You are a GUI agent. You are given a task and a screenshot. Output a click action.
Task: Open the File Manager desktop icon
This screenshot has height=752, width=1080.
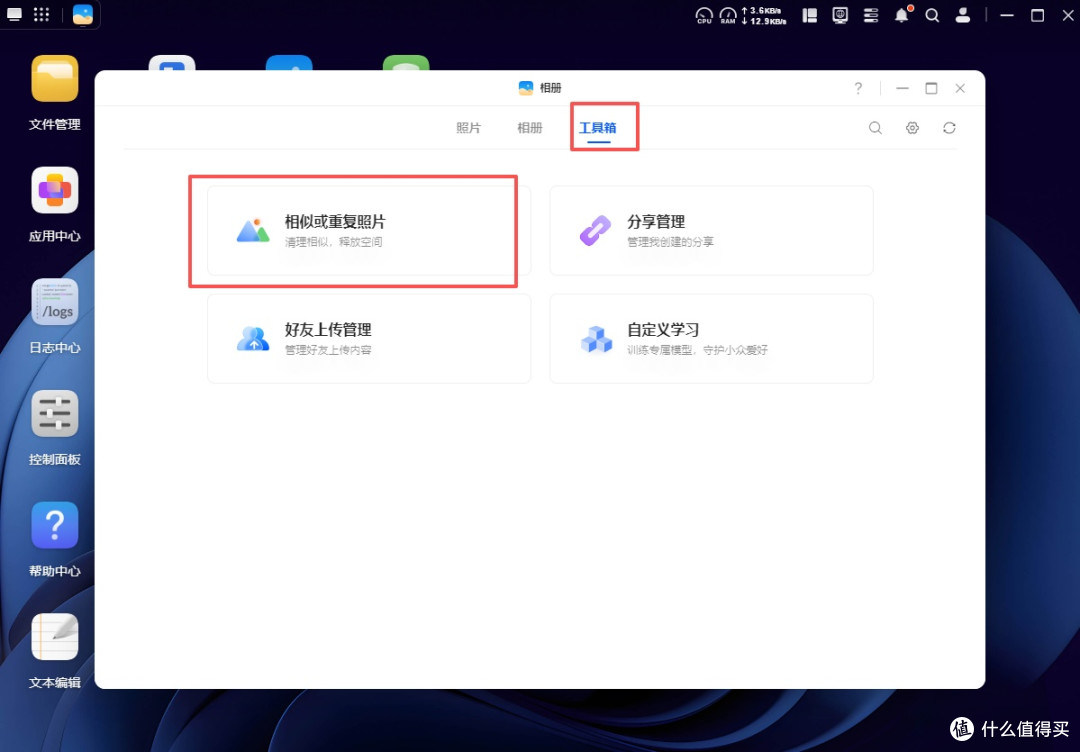coord(54,79)
